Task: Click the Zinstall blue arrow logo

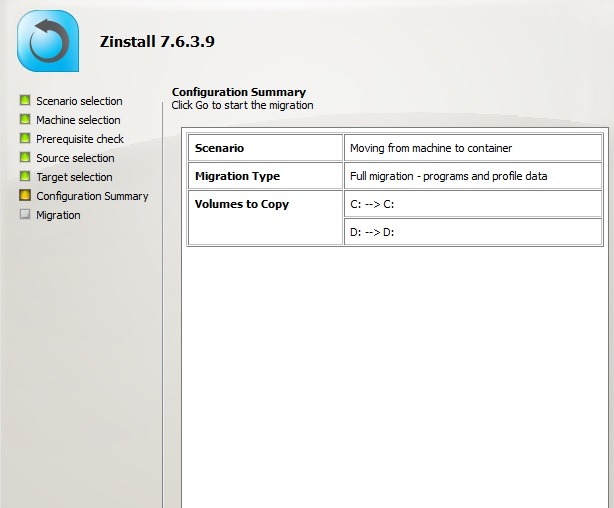Action: tap(48, 41)
